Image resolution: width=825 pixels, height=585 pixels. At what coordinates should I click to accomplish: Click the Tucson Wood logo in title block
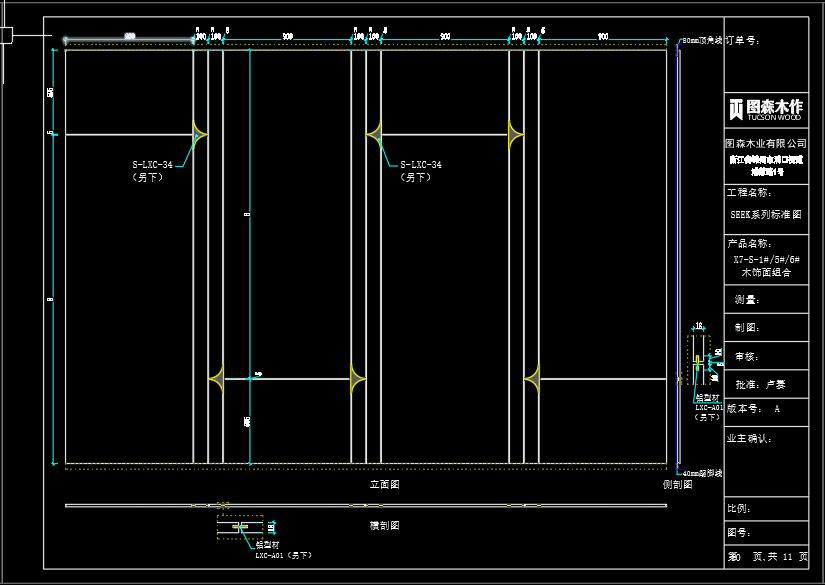click(765, 109)
